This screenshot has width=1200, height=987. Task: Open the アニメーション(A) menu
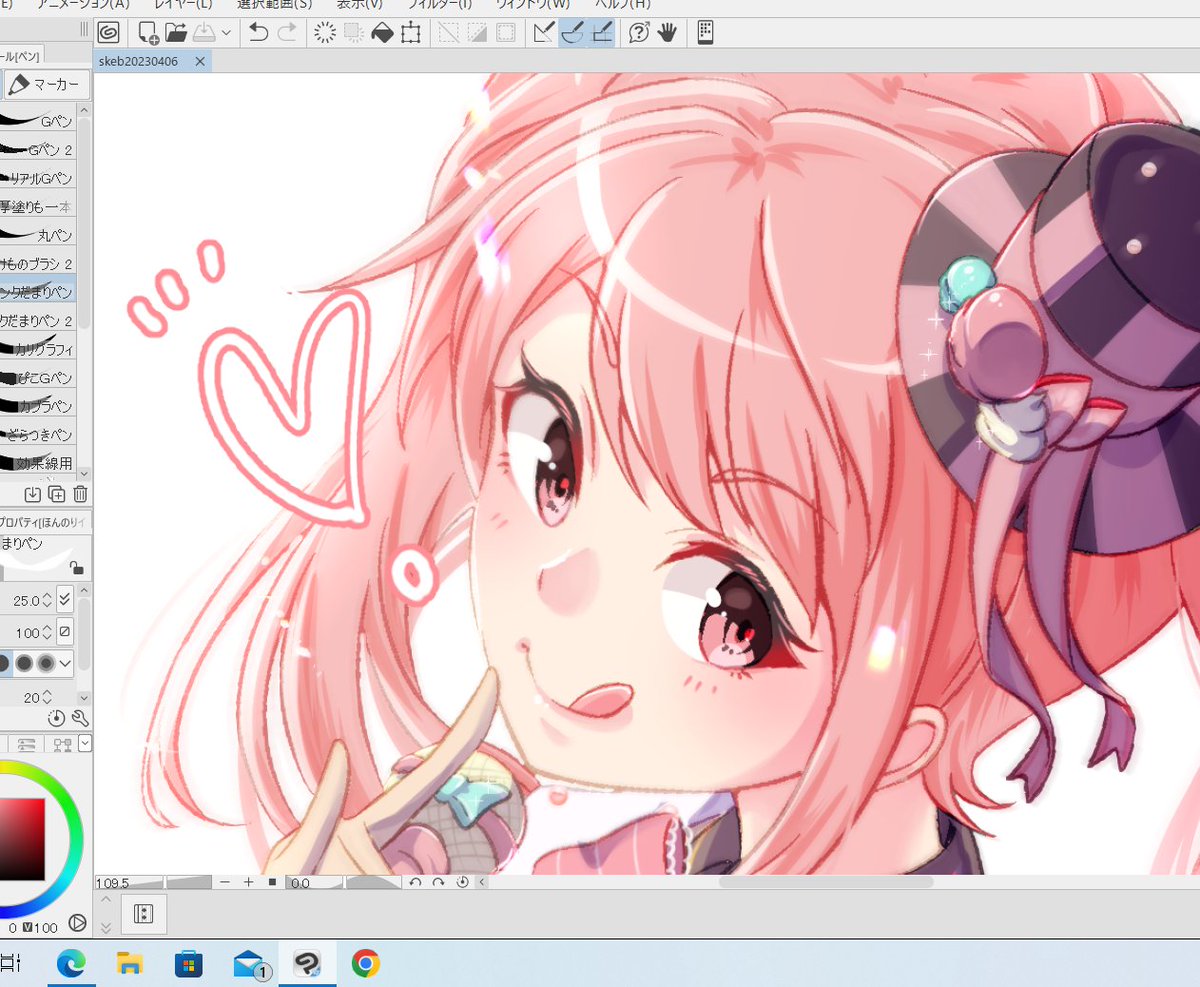click(83, 4)
